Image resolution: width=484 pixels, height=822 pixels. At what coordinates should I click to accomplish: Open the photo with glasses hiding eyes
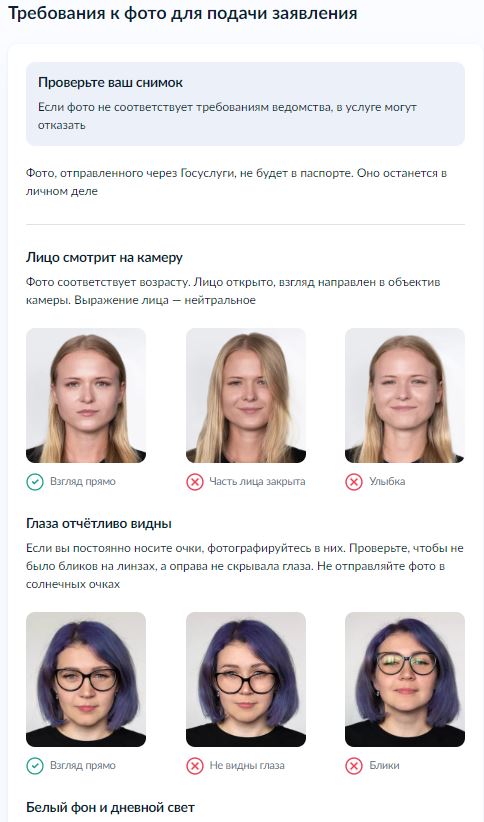click(x=246, y=679)
